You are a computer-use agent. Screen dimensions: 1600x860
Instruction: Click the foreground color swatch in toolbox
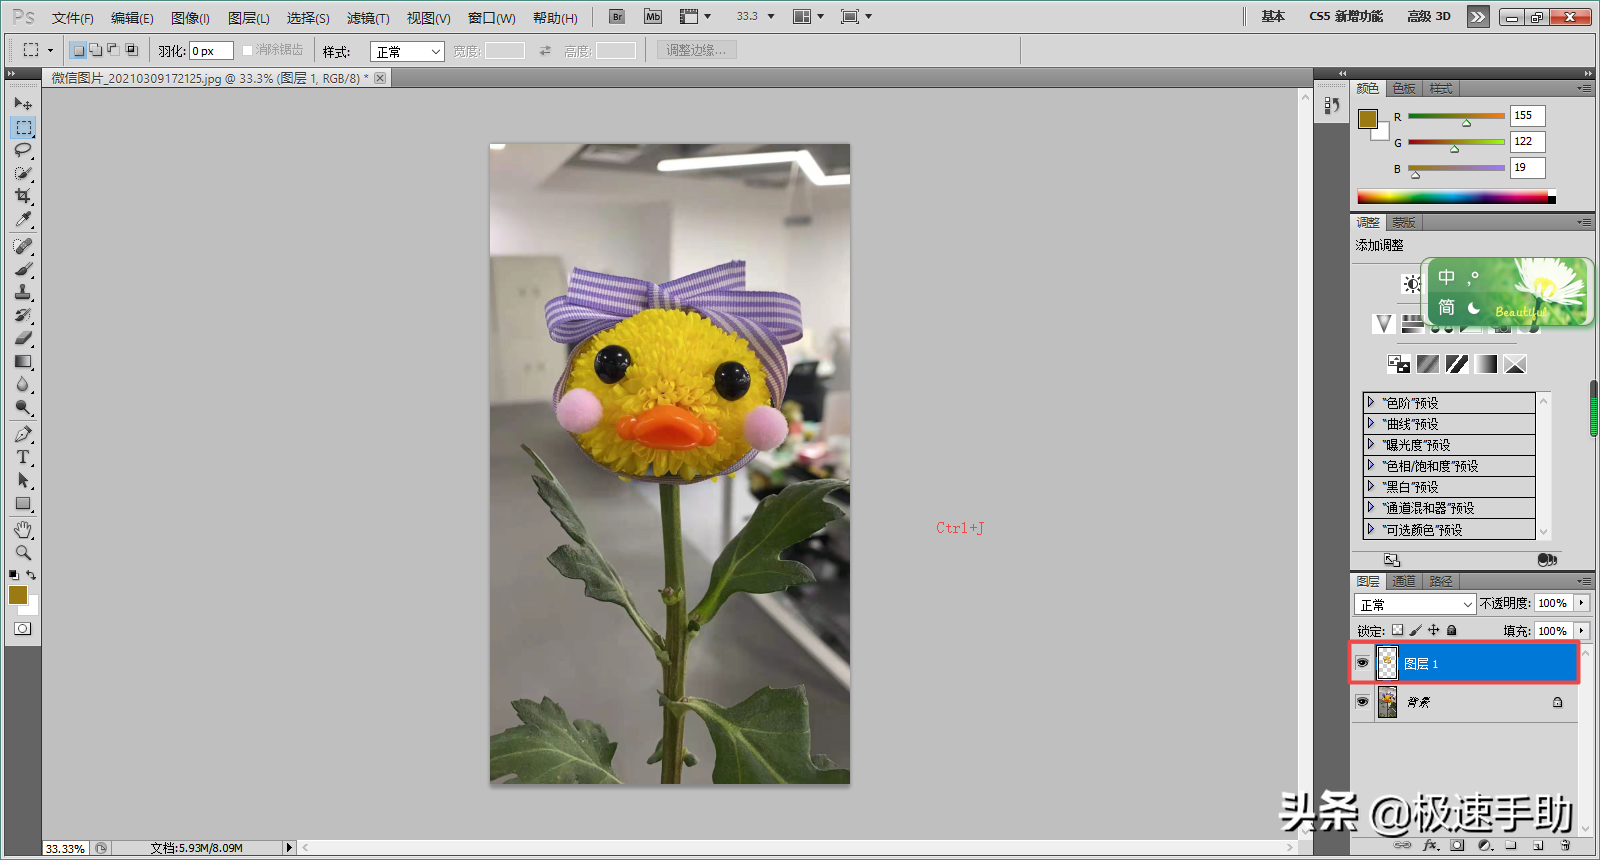coord(18,595)
